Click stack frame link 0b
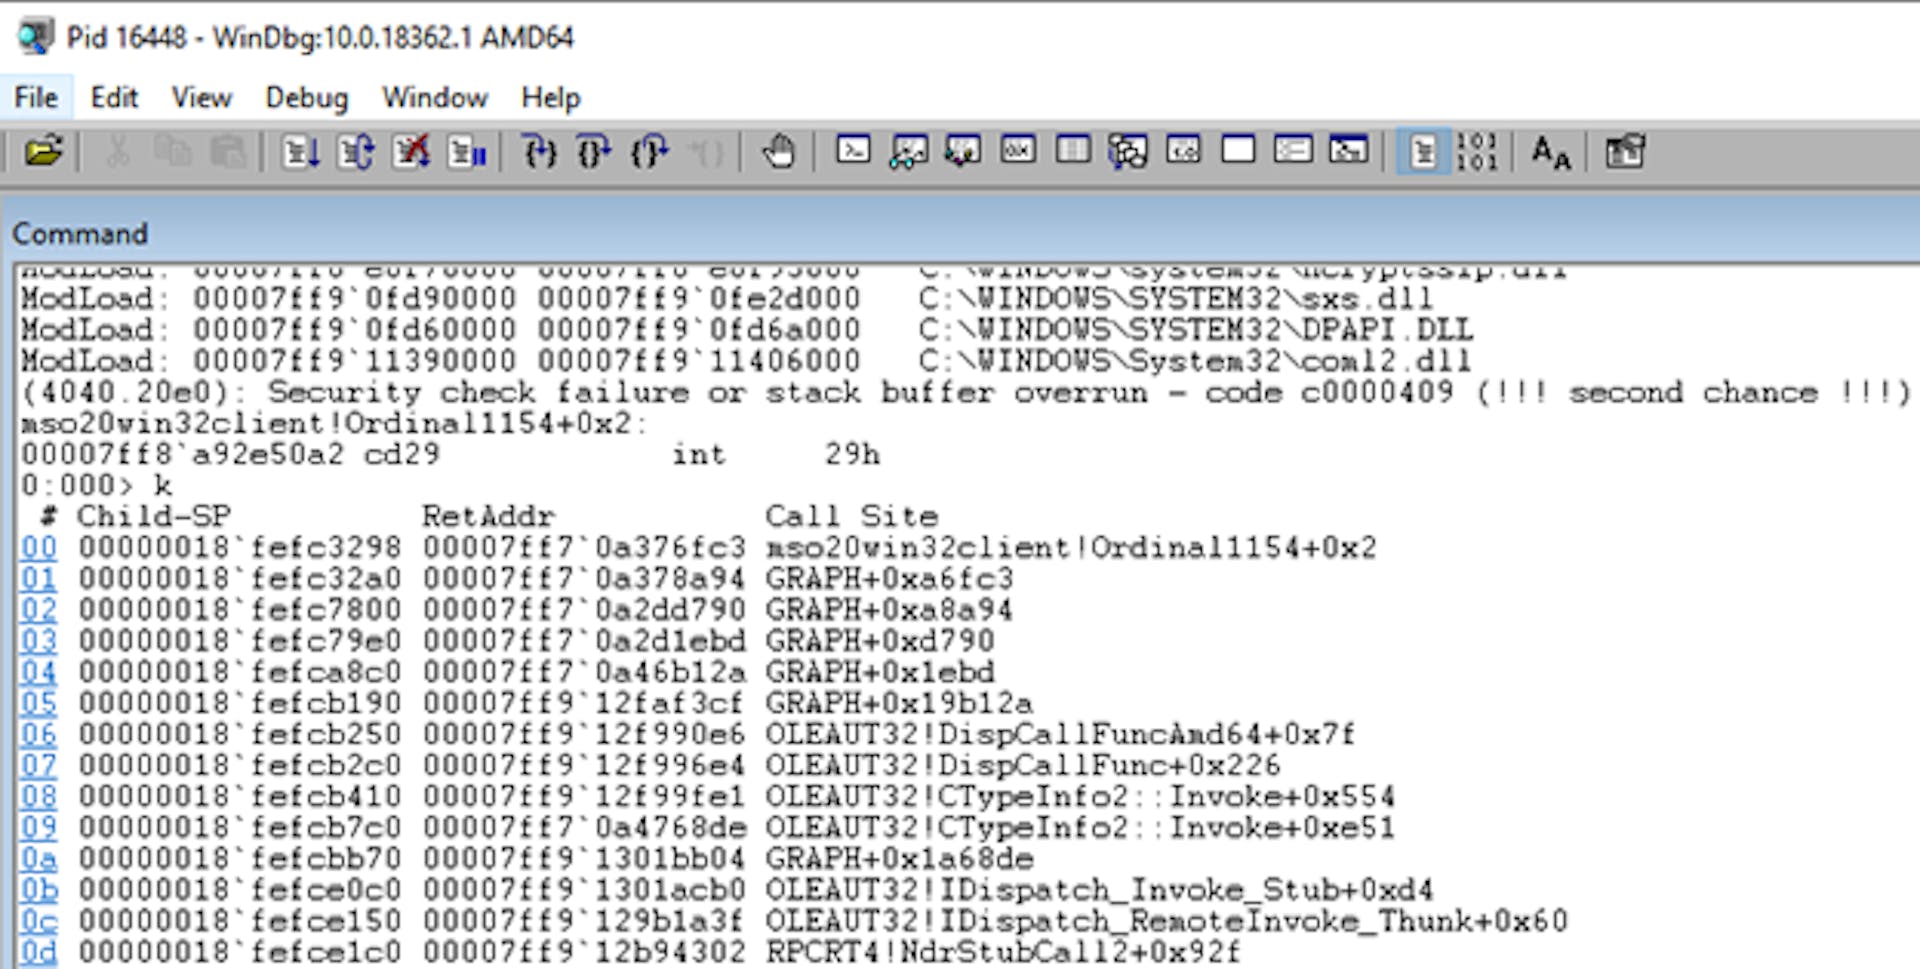This screenshot has height=969, width=1920. (x=39, y=889)
